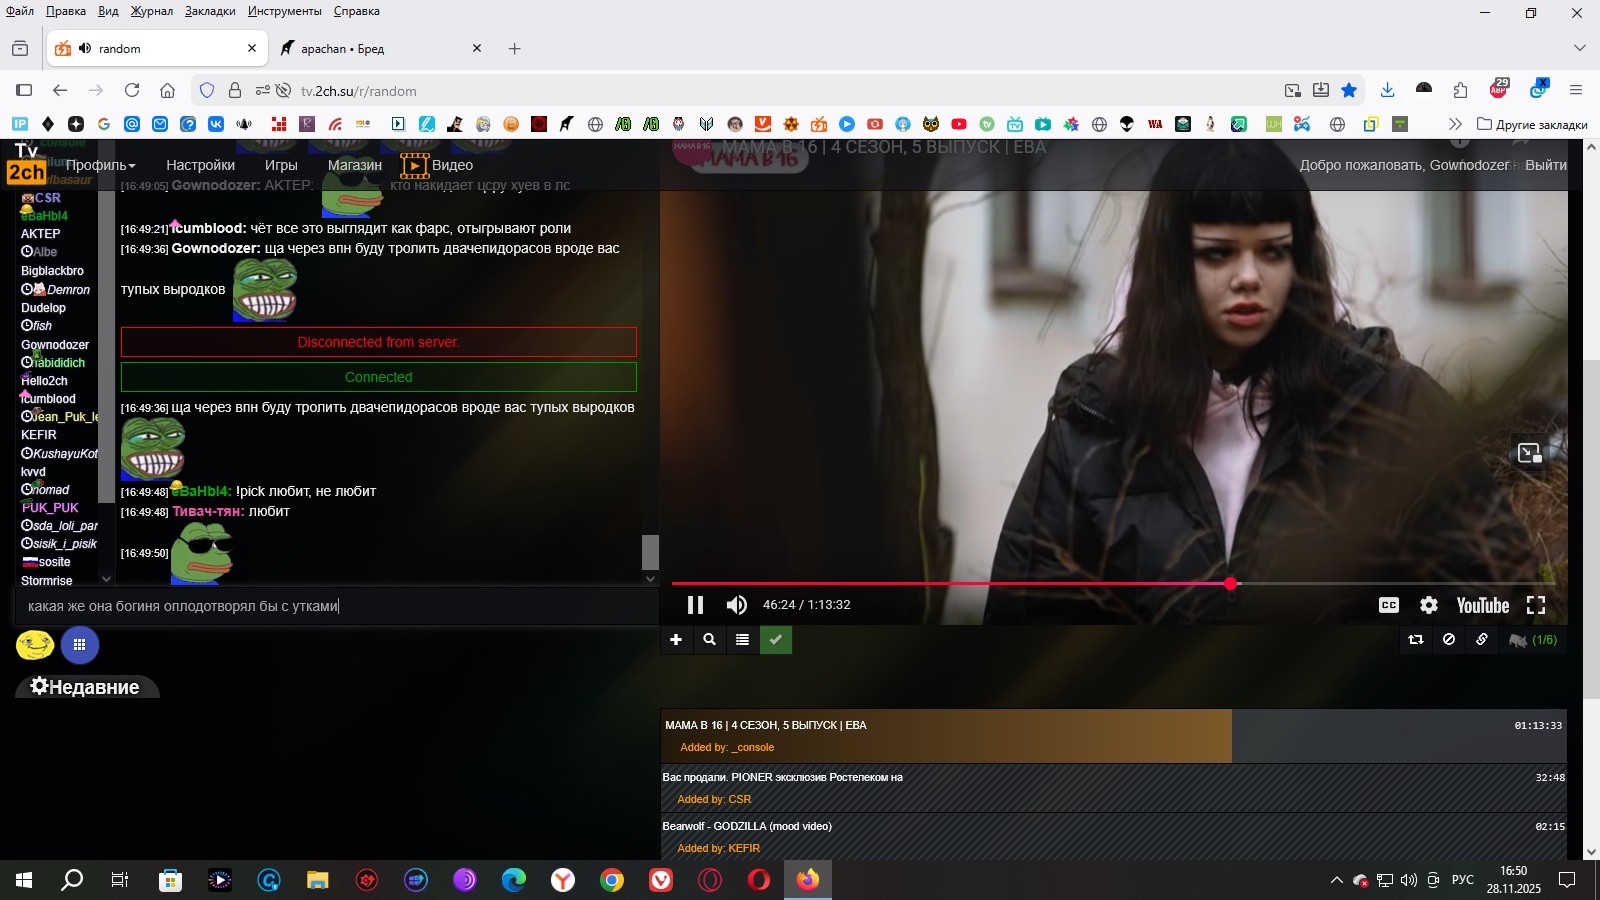
Task: Click the chain link icon under player
Action: [1482, 640]
